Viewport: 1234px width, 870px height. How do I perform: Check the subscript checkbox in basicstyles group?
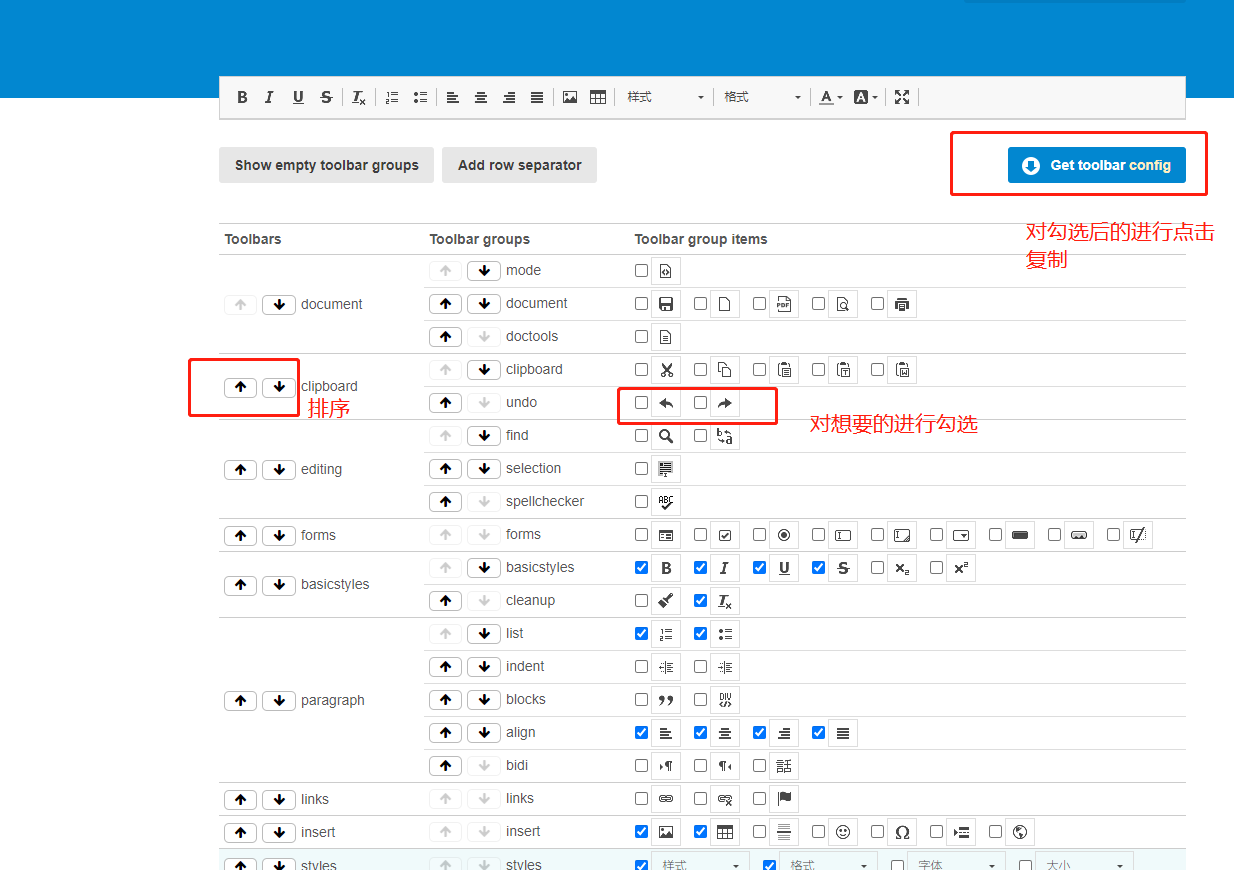876,567
